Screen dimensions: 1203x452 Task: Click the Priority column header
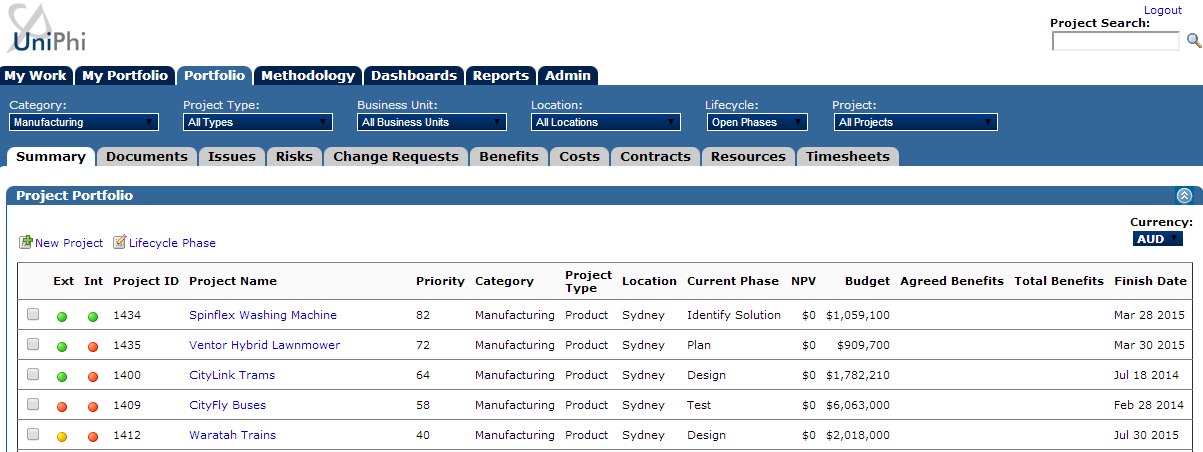pos(441,281)
